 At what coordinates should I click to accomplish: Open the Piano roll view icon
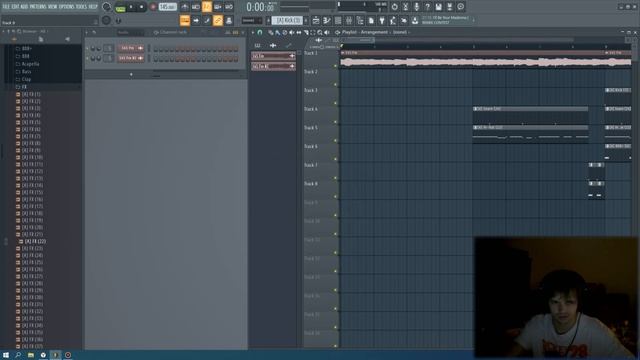[x=327, y=20]
